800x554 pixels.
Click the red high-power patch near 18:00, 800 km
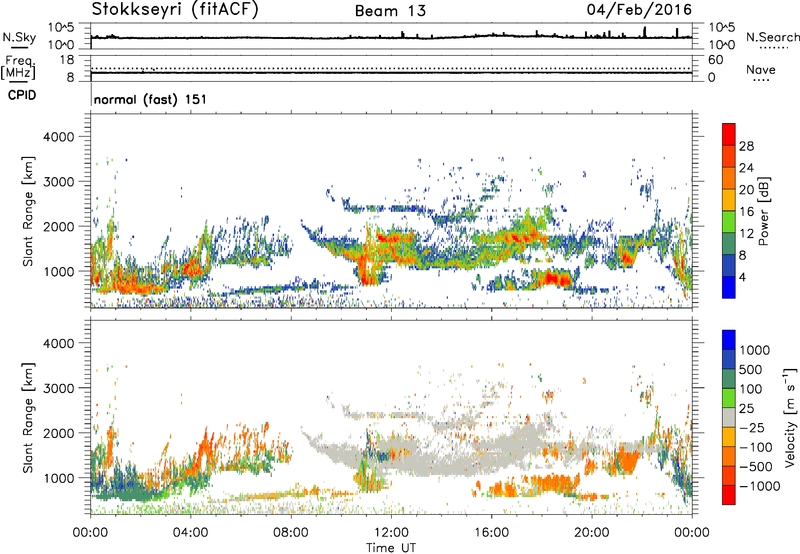555,279
